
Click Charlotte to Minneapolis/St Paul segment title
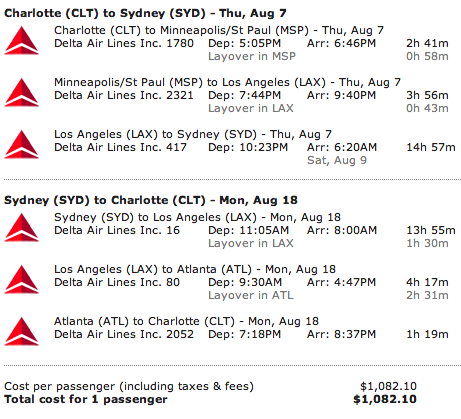point(219,30)
